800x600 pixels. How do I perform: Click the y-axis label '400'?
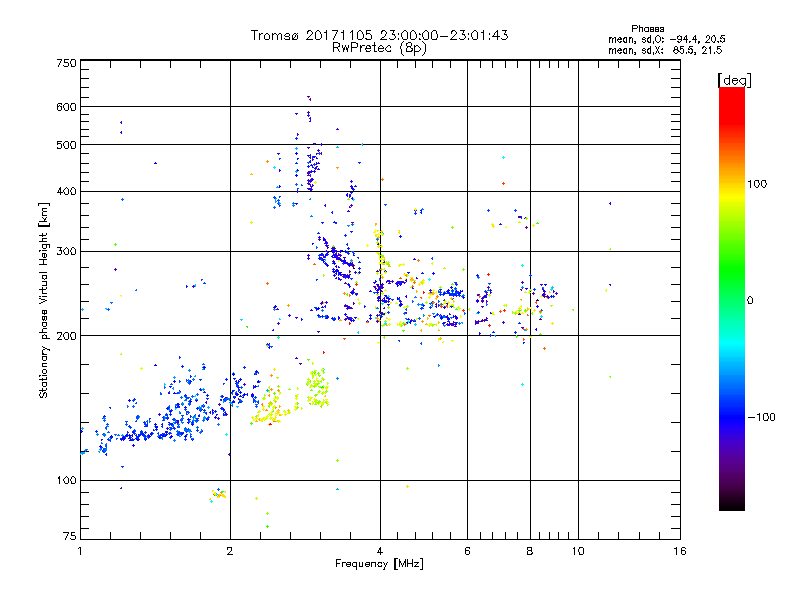pyautogui.click(x=66, y=192)
